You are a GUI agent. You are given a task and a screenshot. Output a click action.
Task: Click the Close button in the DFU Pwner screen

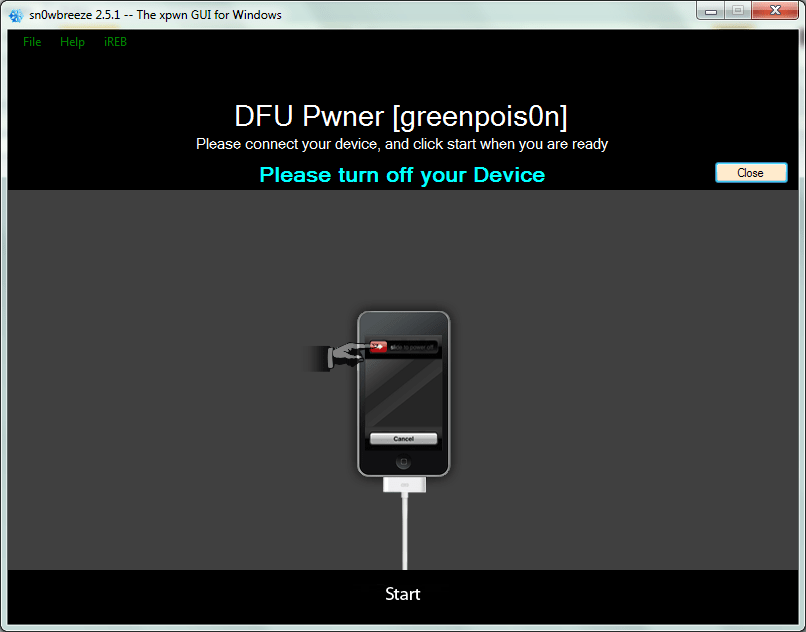tap(751, 173)
